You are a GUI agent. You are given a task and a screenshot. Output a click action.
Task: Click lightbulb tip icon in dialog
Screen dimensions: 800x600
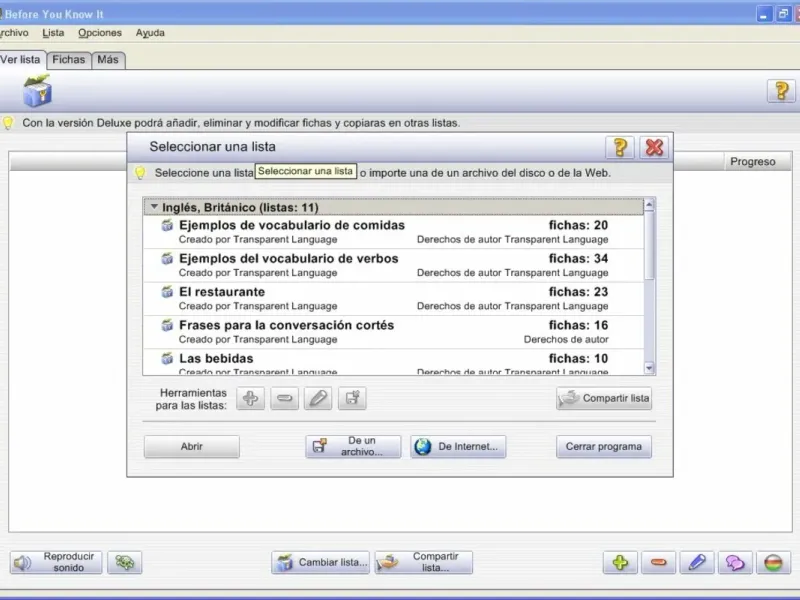pyautogui.click(x=140, y=172)
